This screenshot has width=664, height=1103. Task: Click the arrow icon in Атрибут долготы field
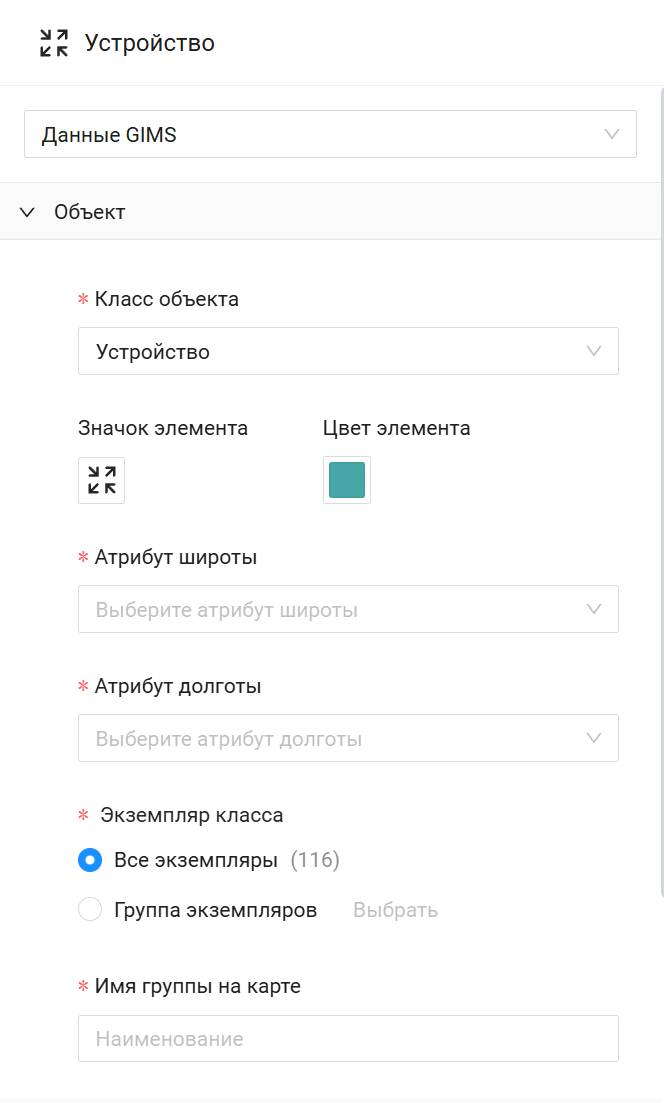click(x=595, y=738)
